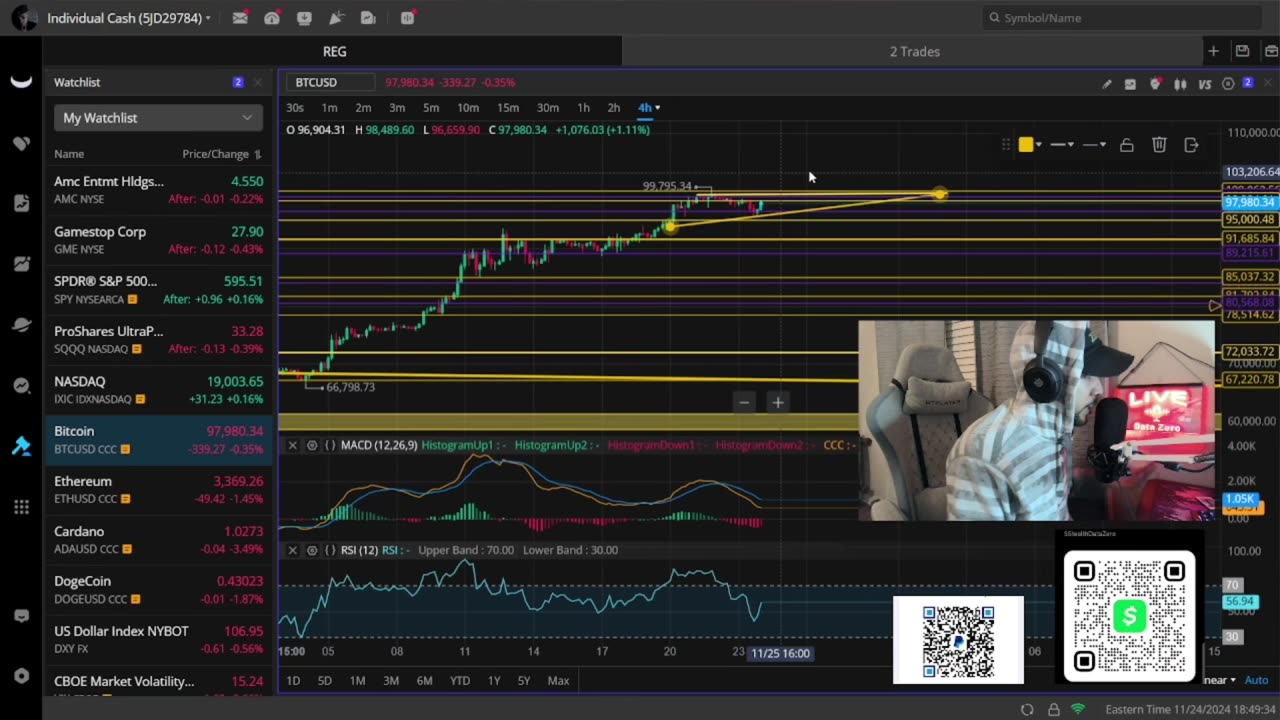Screen dimensions: 1280x720
Task: Click the audio waveform icon in header
Action: coord(407,18)
